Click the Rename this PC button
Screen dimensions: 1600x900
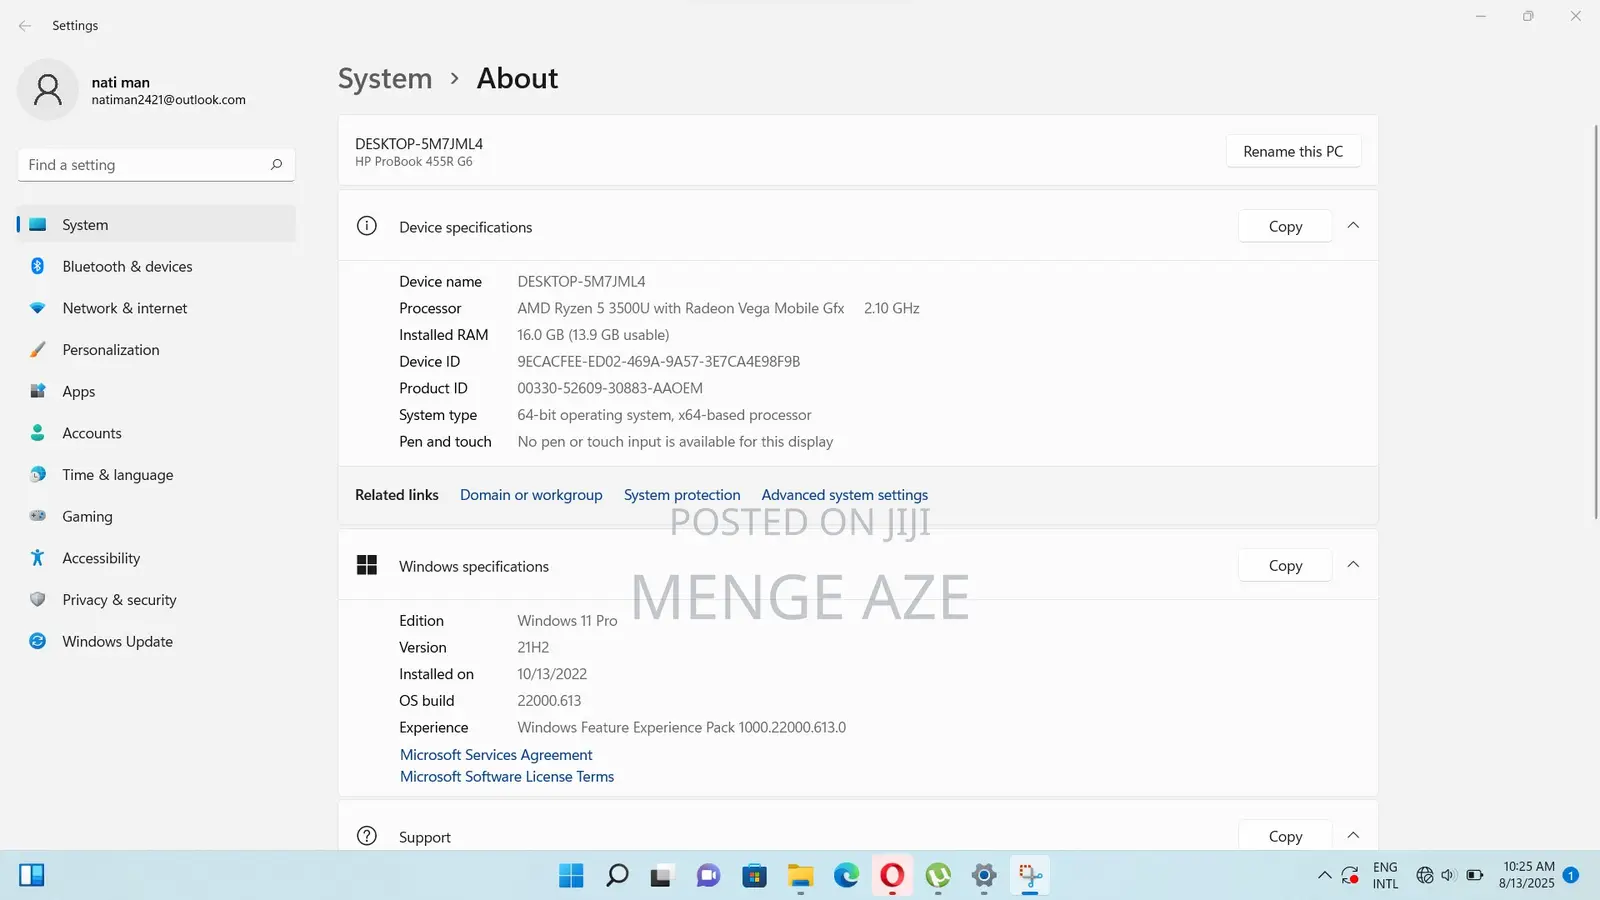(x=1293, y=152)
